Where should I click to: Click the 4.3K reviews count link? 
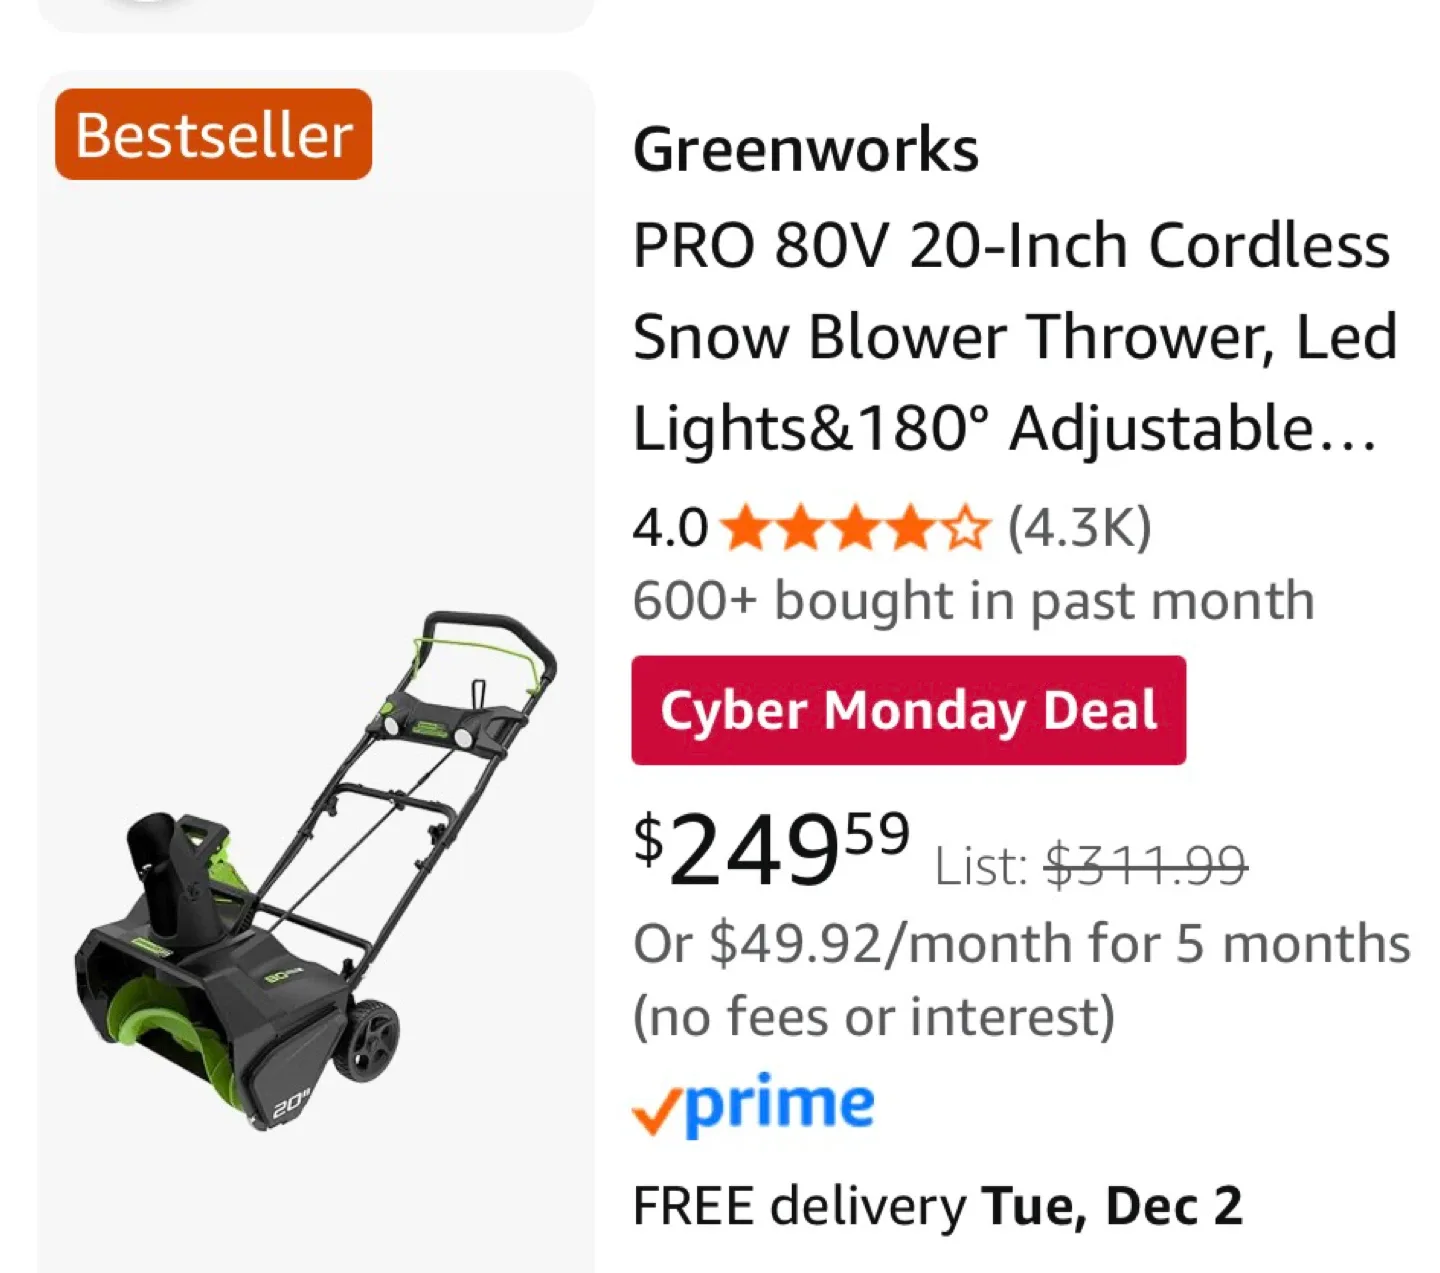coord(1078,527)
